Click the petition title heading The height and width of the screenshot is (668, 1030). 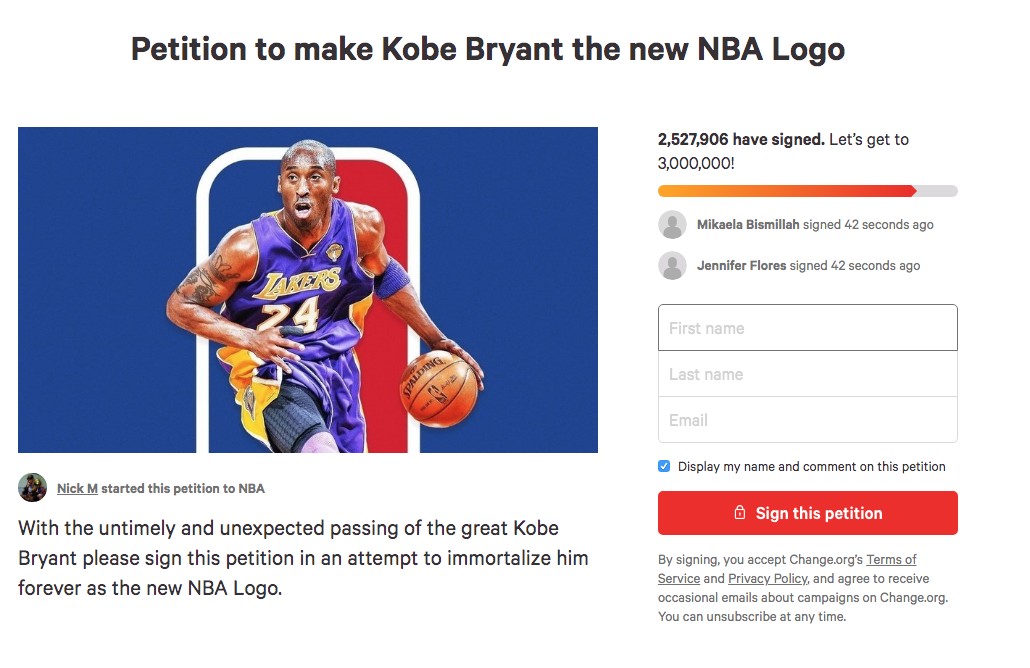pos(488,49)
